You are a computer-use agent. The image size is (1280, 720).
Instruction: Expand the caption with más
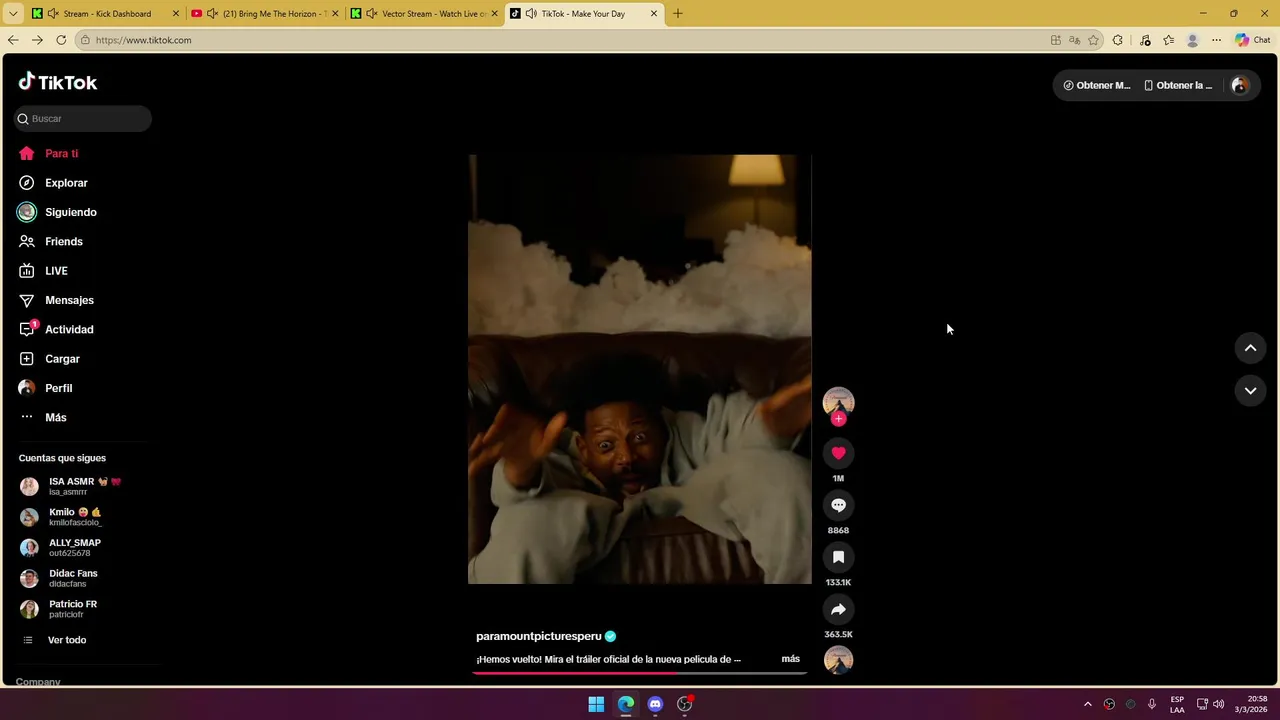point(790,659)
